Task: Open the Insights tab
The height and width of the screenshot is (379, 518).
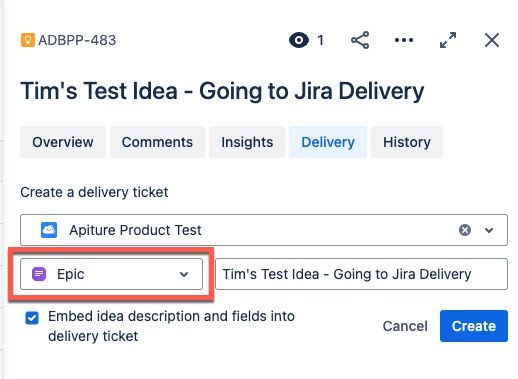Action: tap(247, 142)
